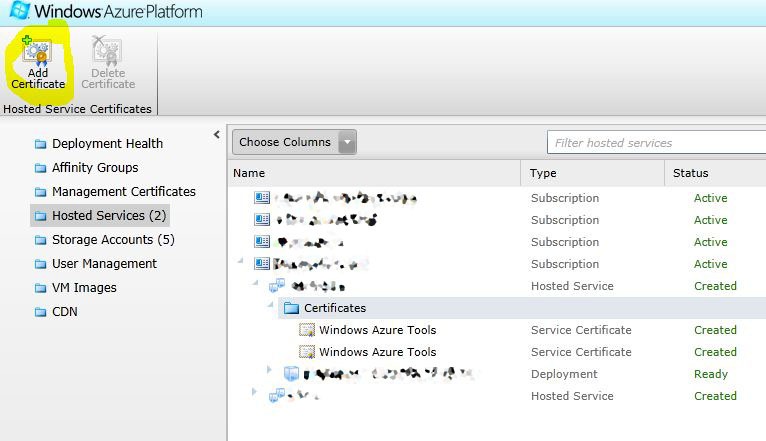The width and height of the screenshot is (766, 441).
Task: Select second Windows Azure Tools certificate name
Action: point(378,352)
